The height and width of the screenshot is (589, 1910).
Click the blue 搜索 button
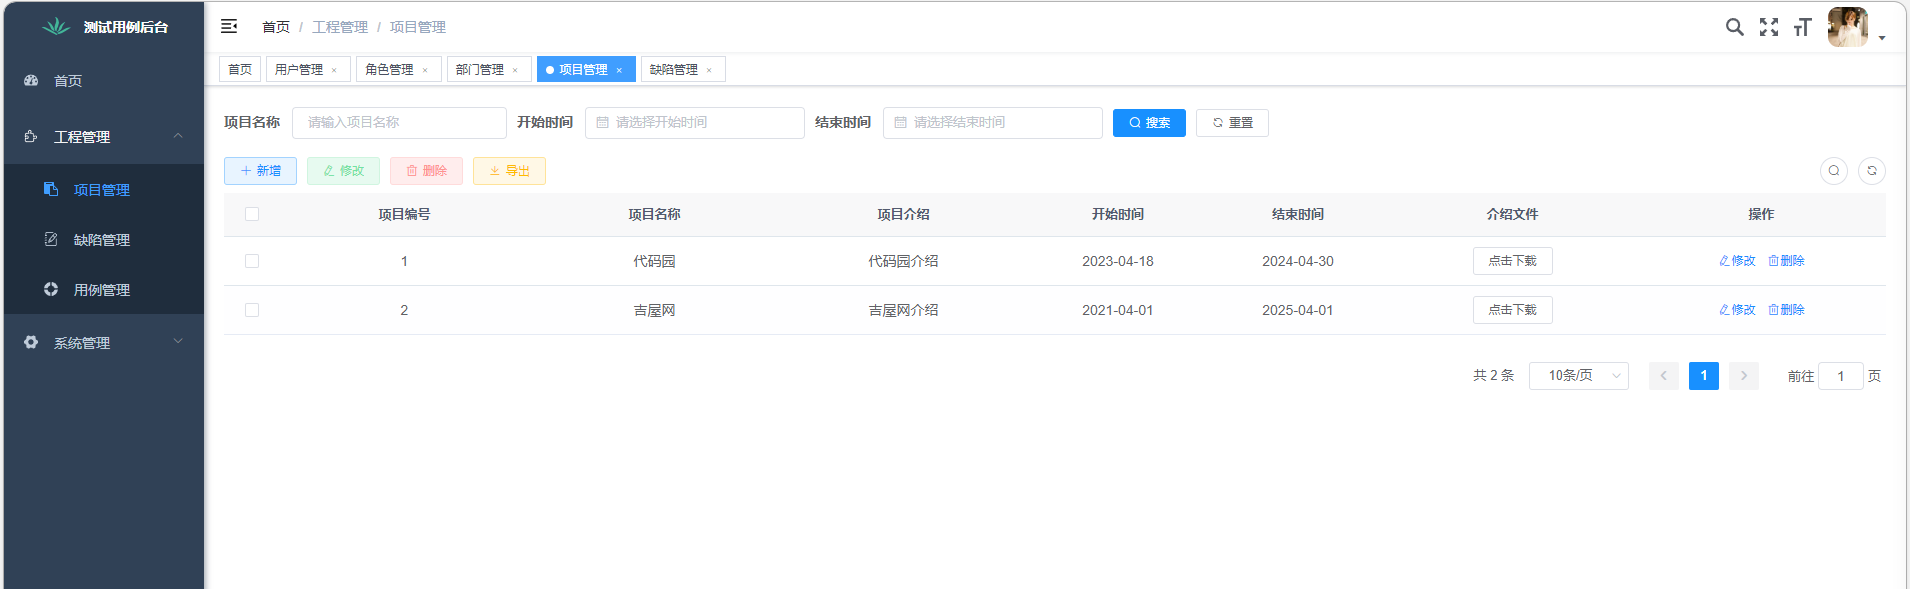1149,123
